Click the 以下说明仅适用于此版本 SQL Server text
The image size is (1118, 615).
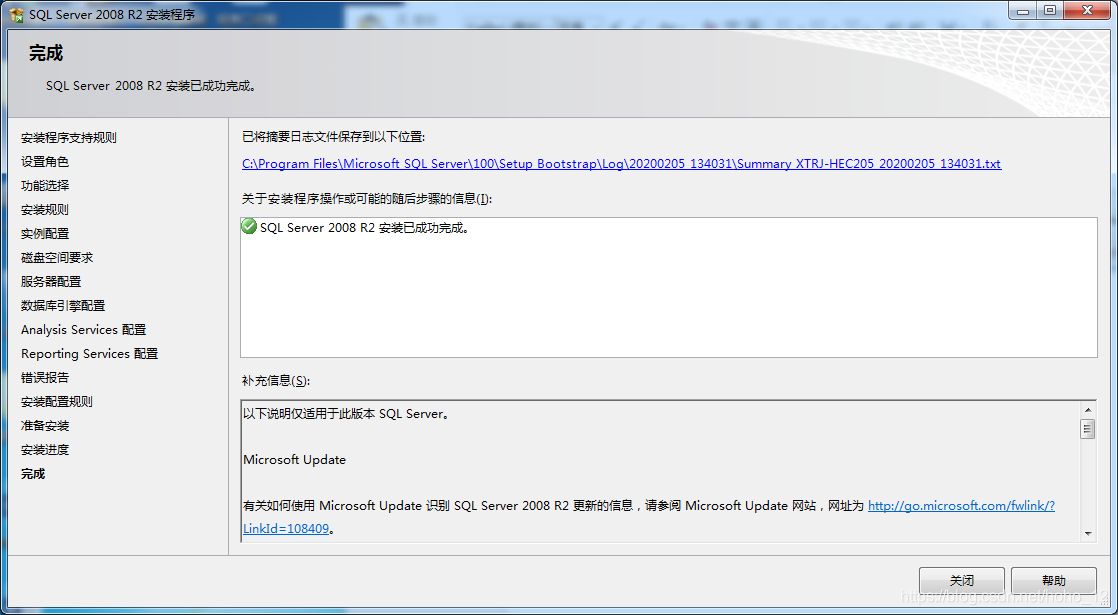click(x=347, y=413)
